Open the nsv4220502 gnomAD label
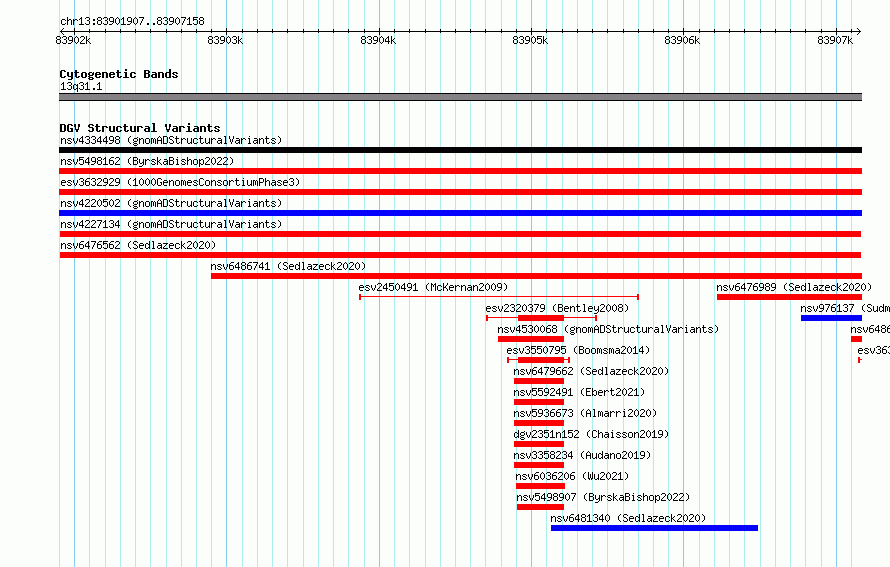The width and height of the screenshot is (890, 567). point(171,203)
